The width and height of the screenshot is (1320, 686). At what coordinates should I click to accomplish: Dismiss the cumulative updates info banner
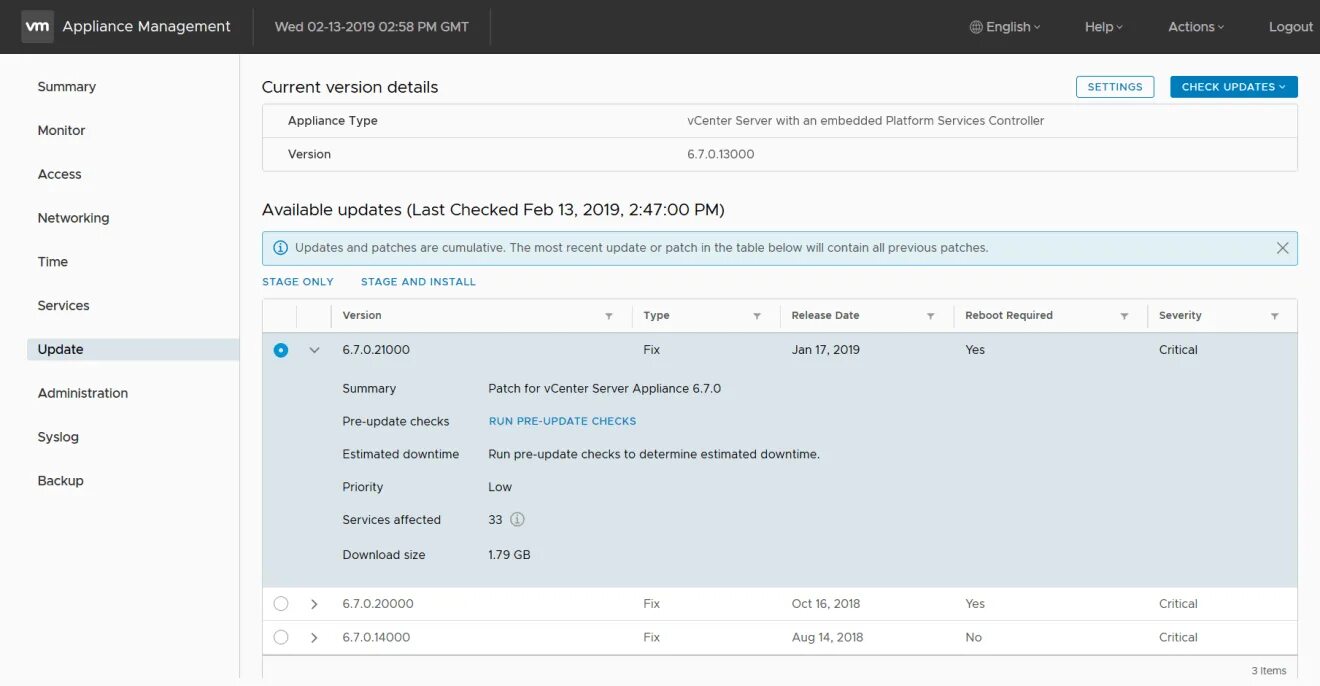tap(1282, 248)
